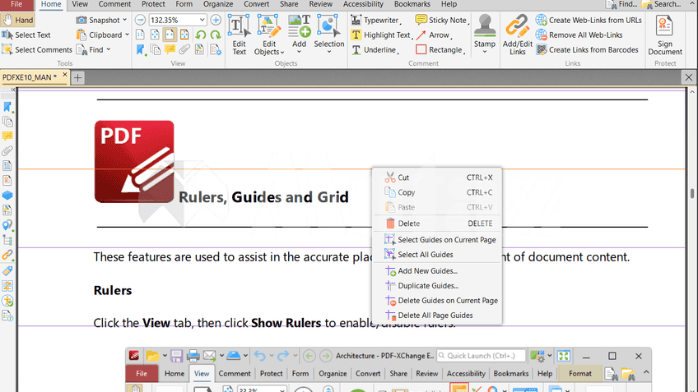This screenshot has width=698, height=392.
Task: Open the Snapshot tool
Action: coord(98,20)
